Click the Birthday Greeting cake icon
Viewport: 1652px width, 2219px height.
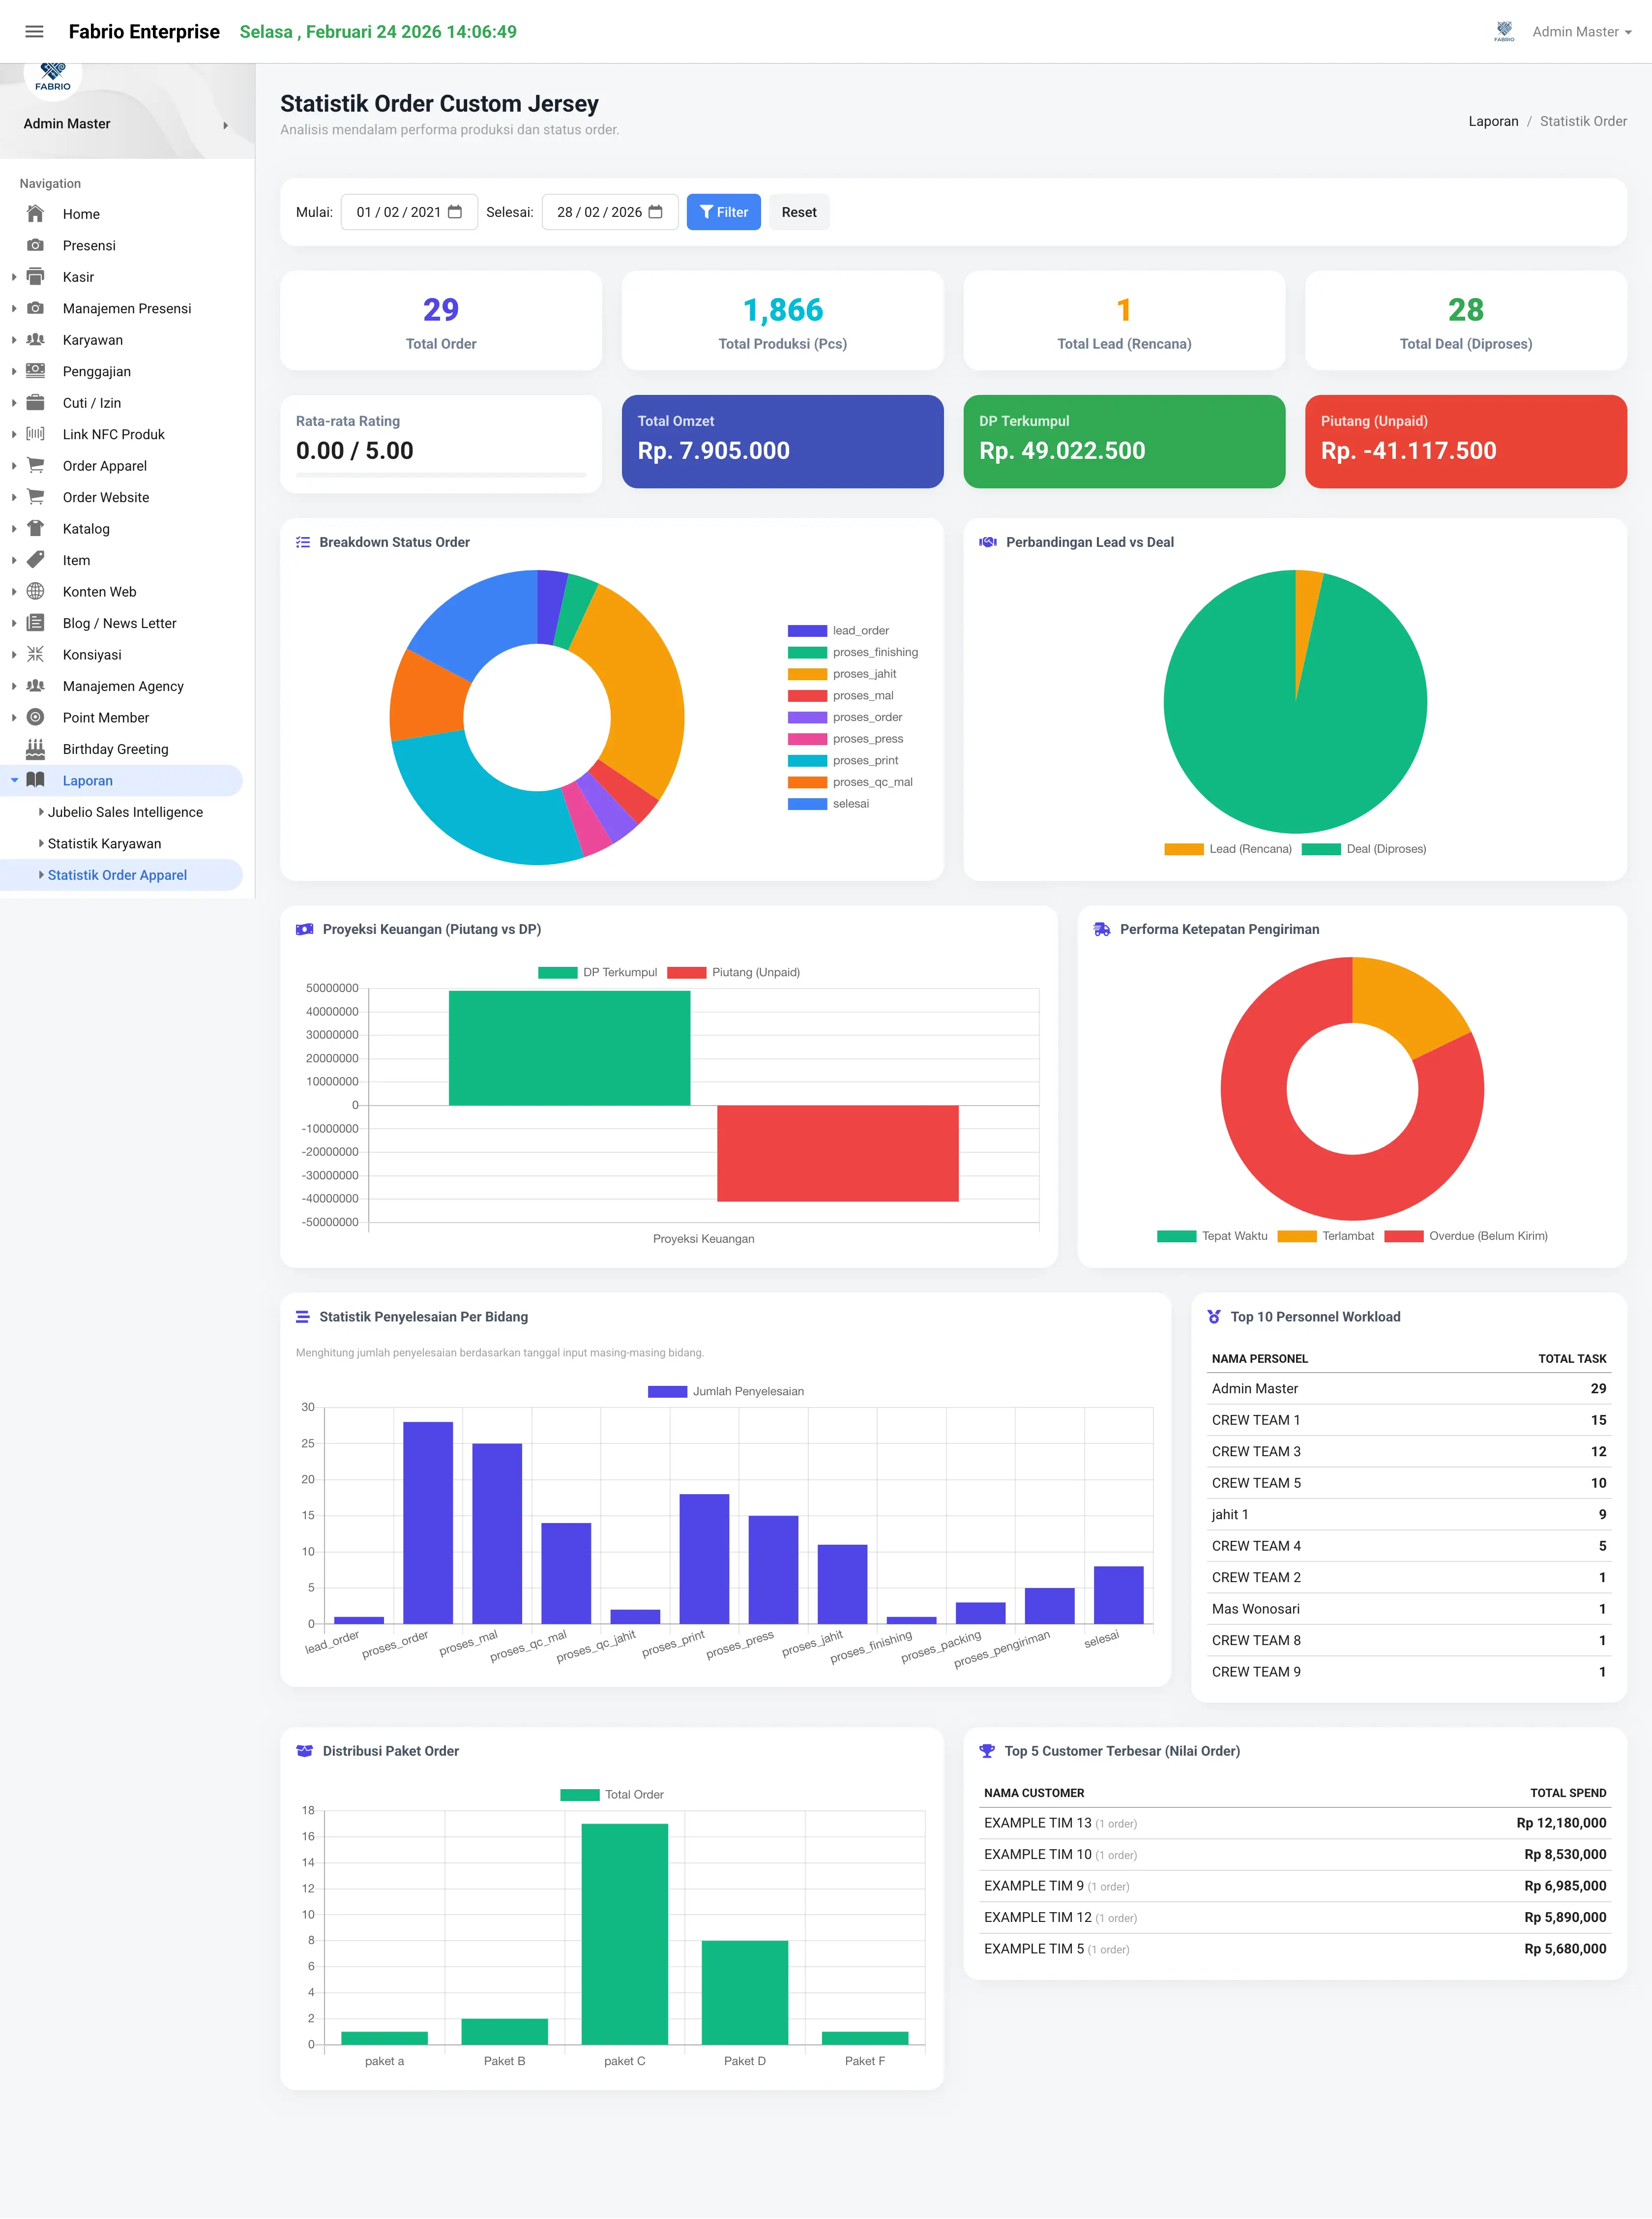coord(35,748)
